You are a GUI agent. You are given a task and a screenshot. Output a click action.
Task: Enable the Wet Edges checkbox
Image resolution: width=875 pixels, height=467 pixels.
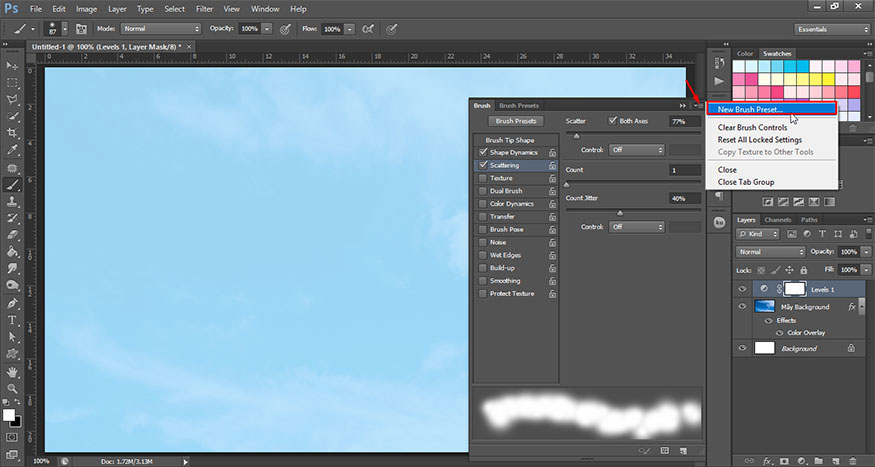pyautogui.click(x=484, y=255)
